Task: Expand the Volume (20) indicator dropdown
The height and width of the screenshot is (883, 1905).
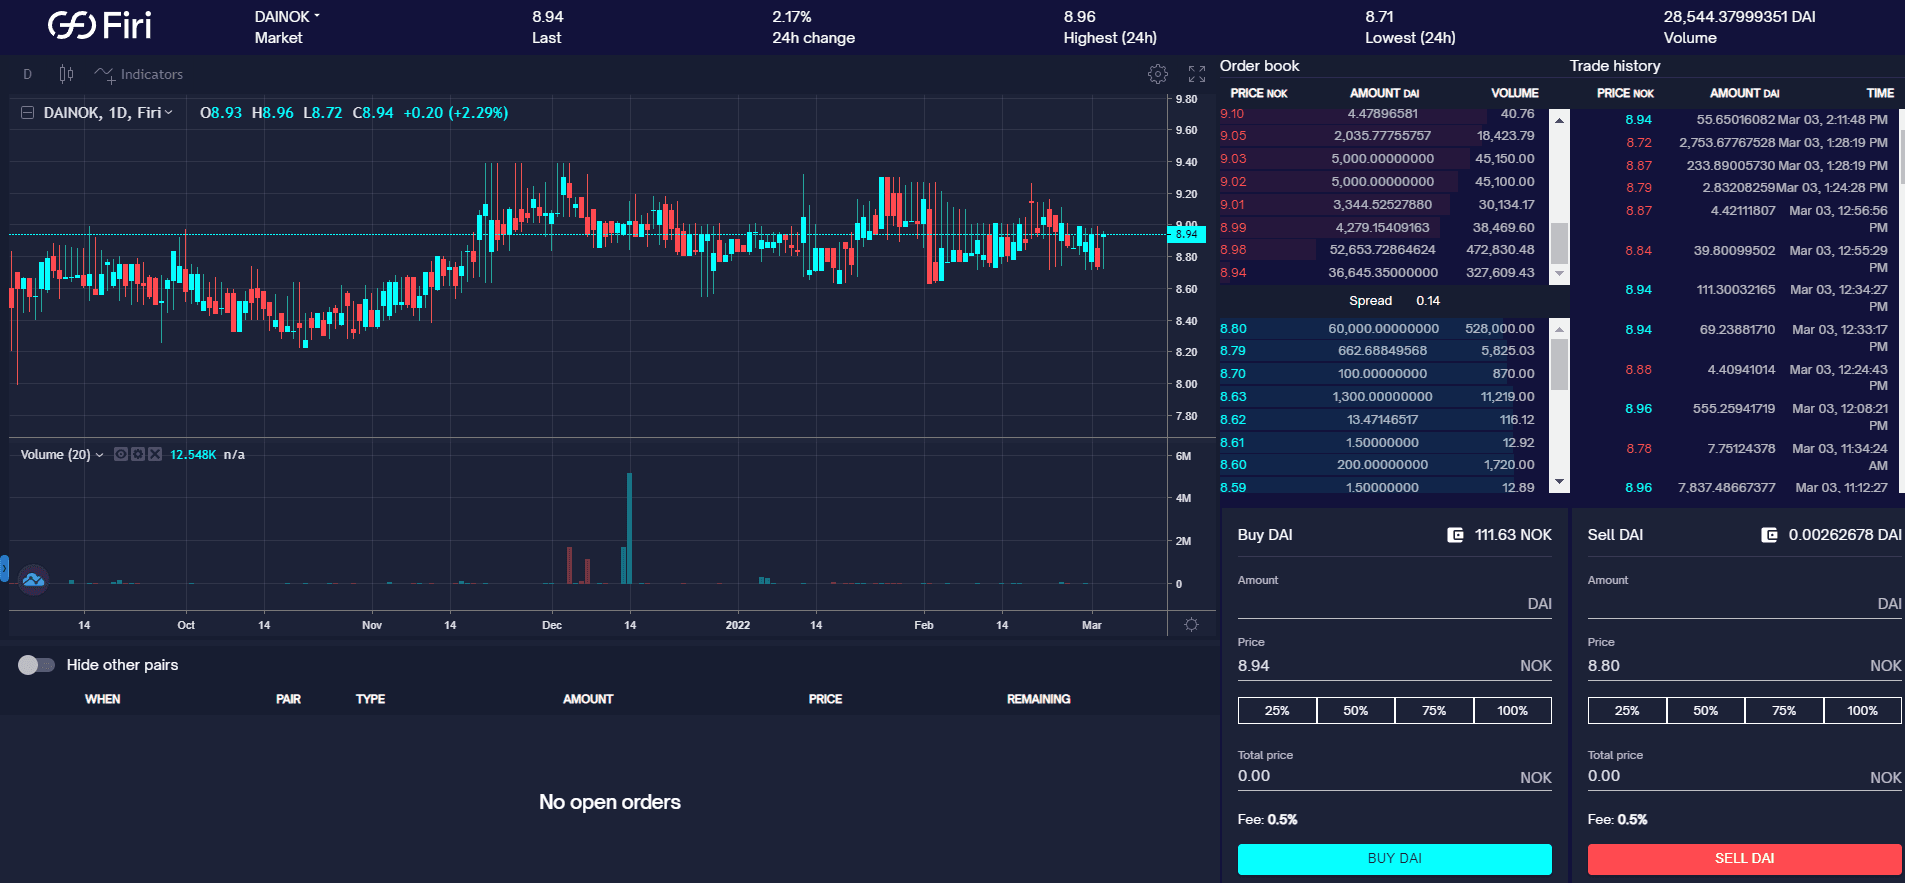Action: click(99, 455)
